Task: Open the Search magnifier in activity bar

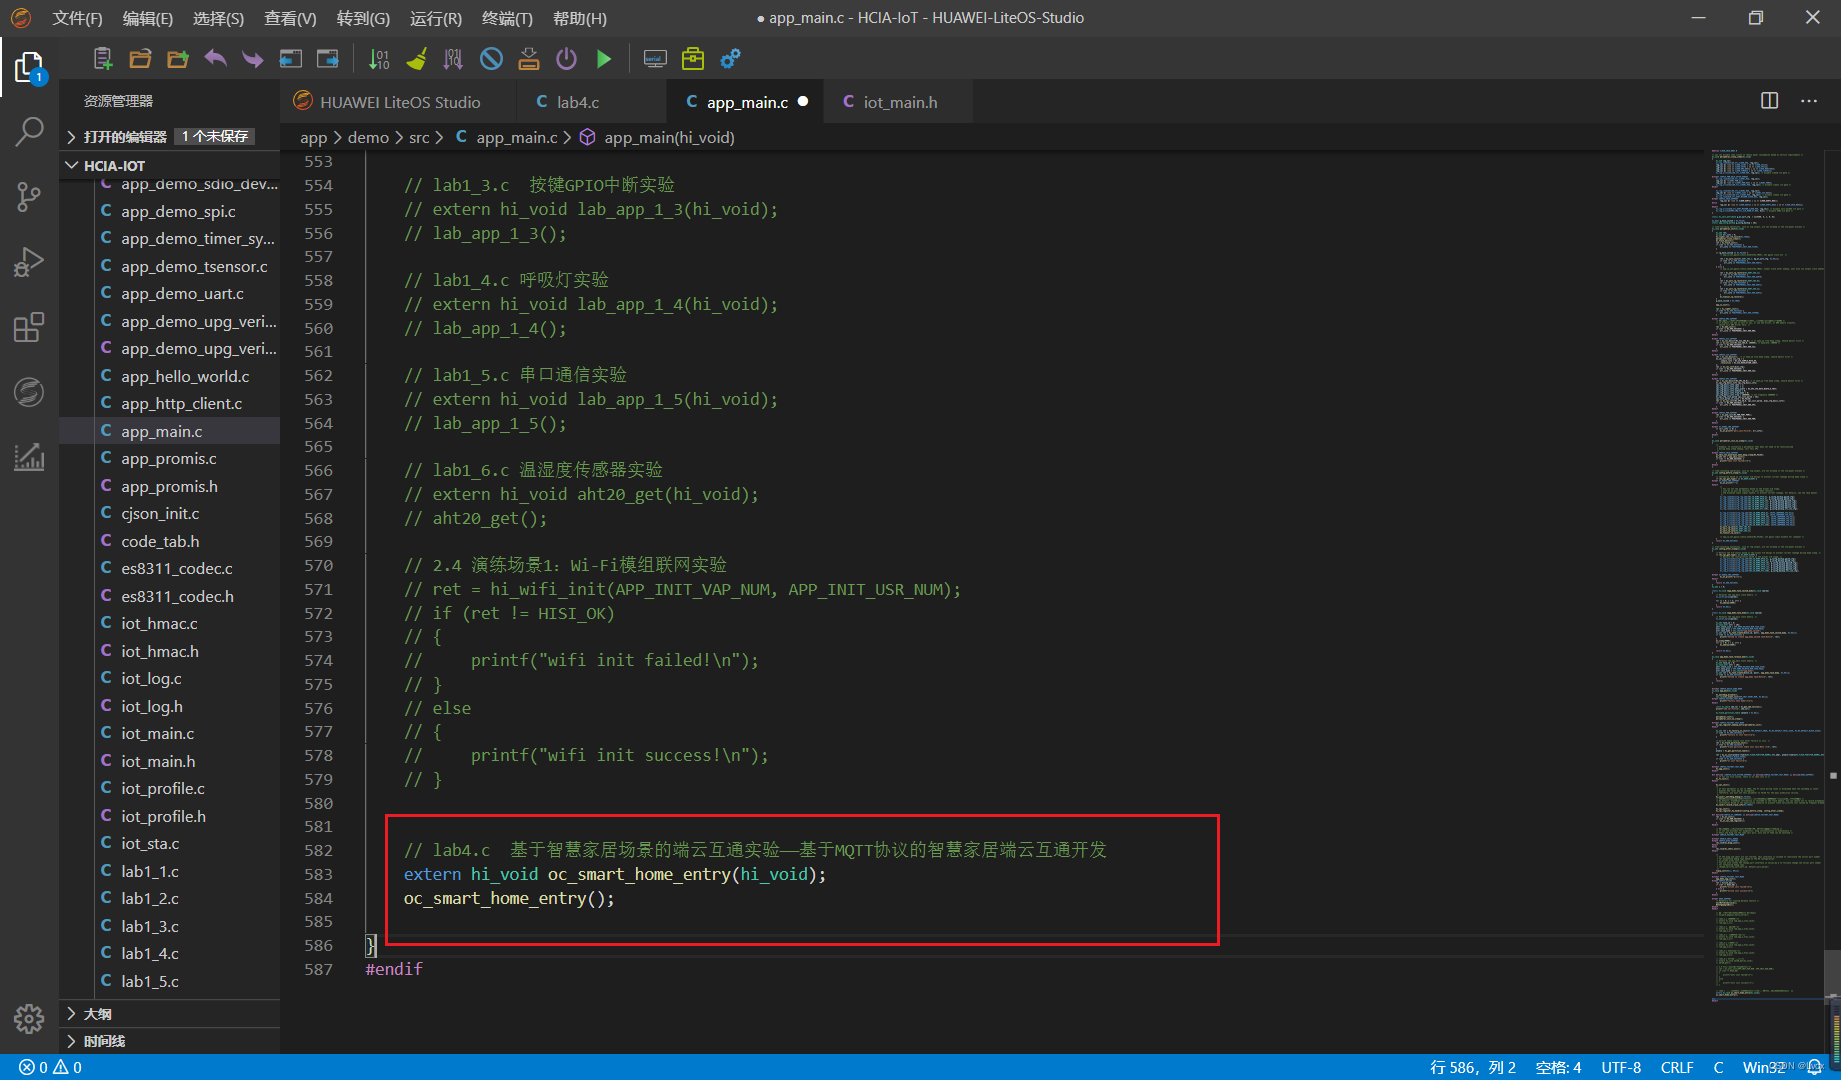Action: (x=29, y=131)
